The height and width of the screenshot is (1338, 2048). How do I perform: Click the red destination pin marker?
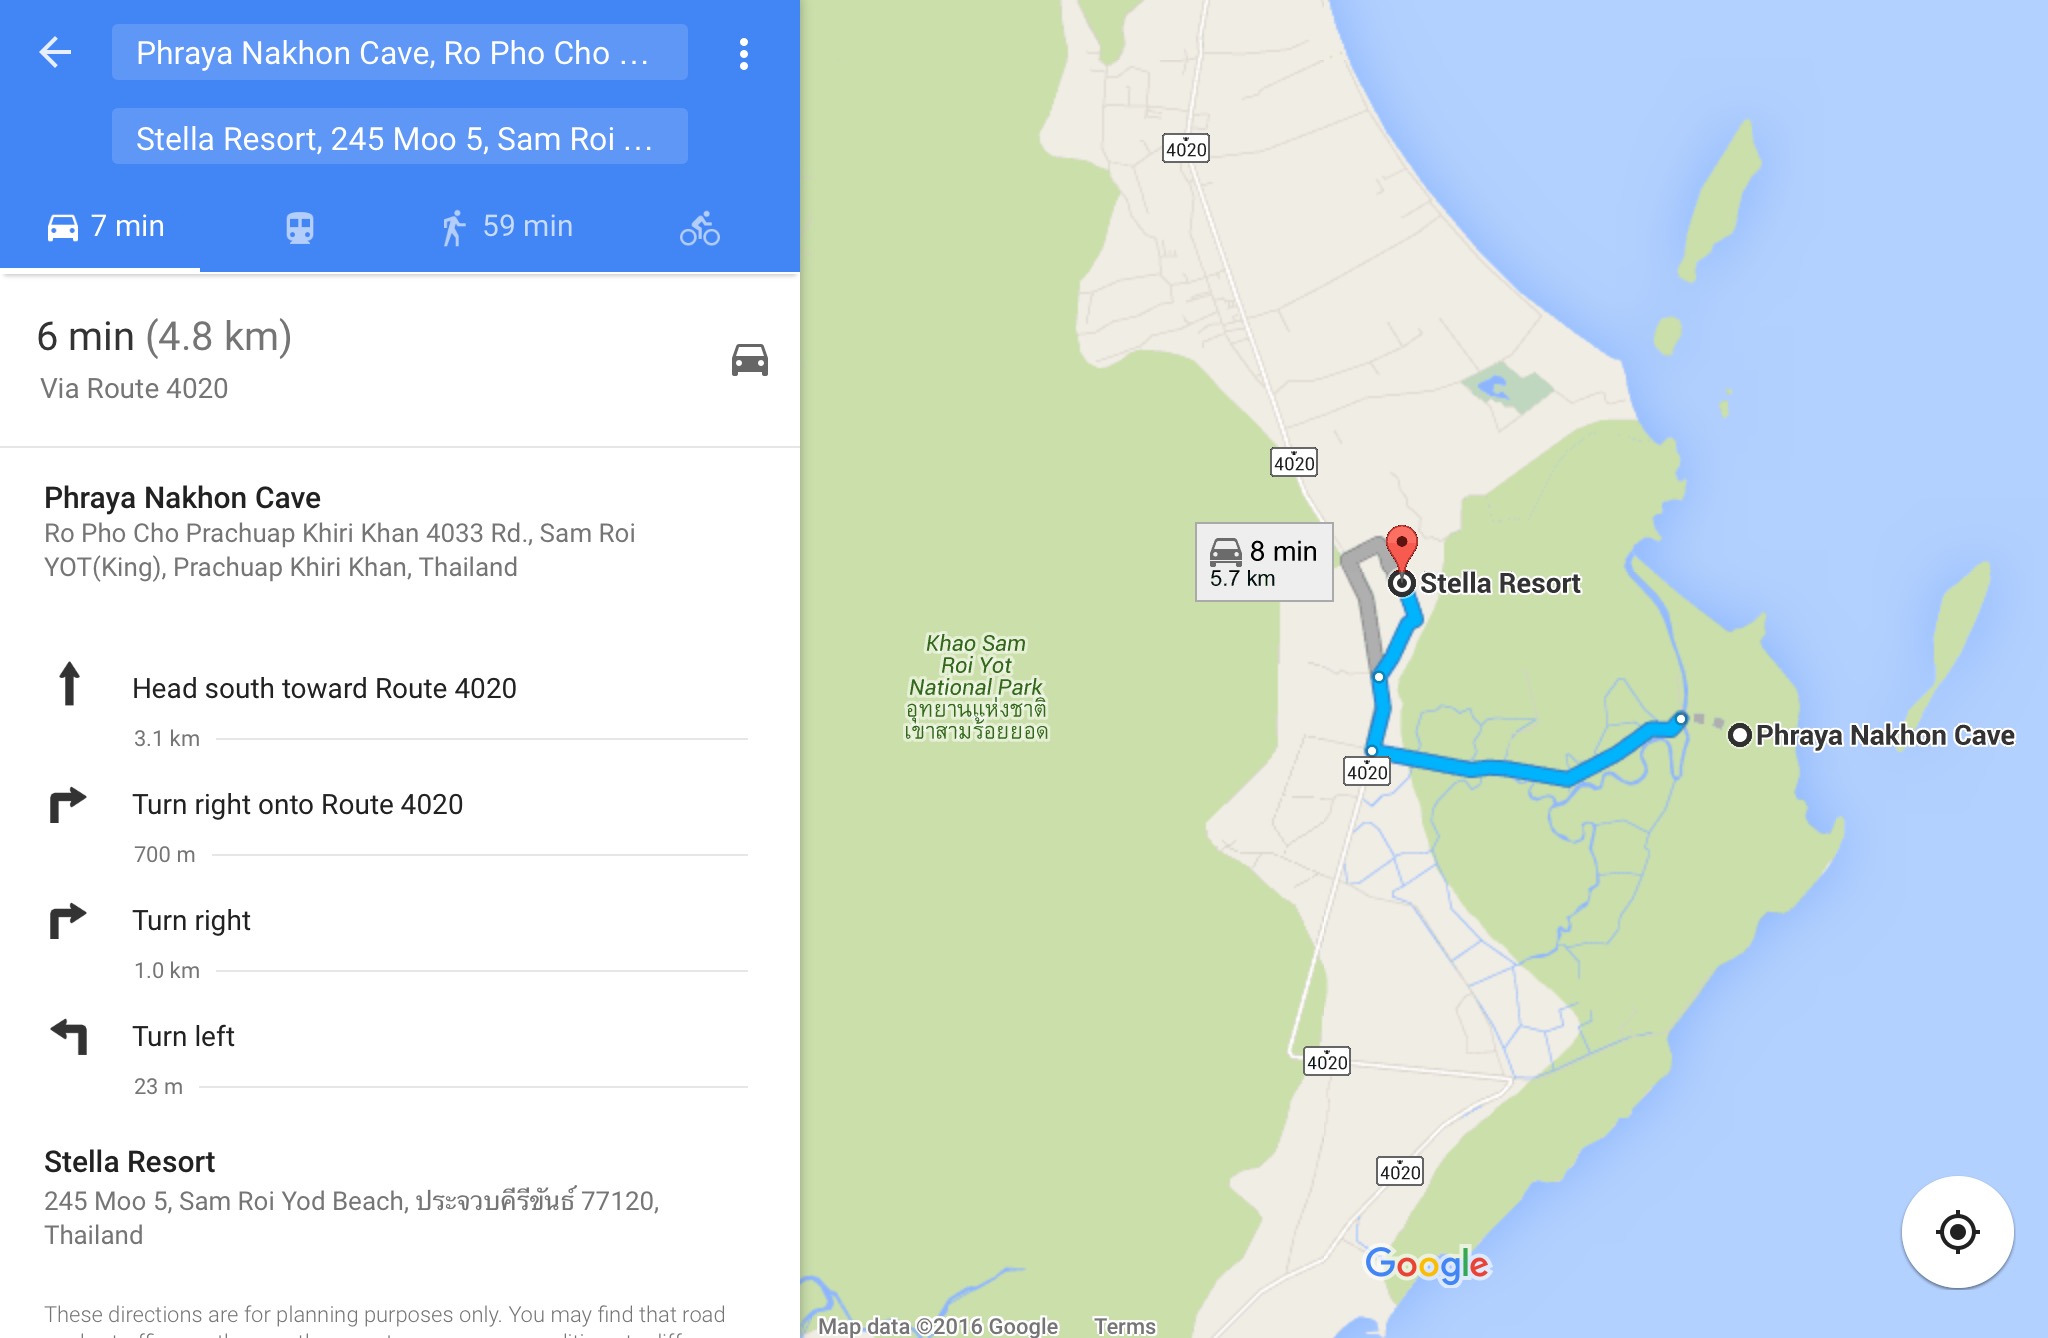point(1402,546)
